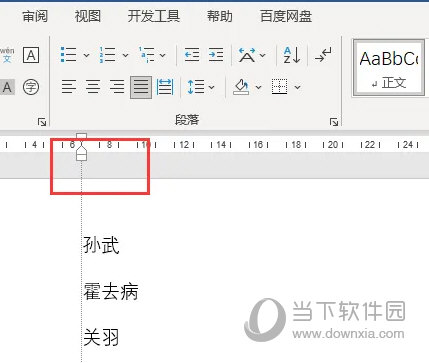Click the text 霍去病
Image resolution: width=429 pixels, height=363 pixels.
[111, 291]
